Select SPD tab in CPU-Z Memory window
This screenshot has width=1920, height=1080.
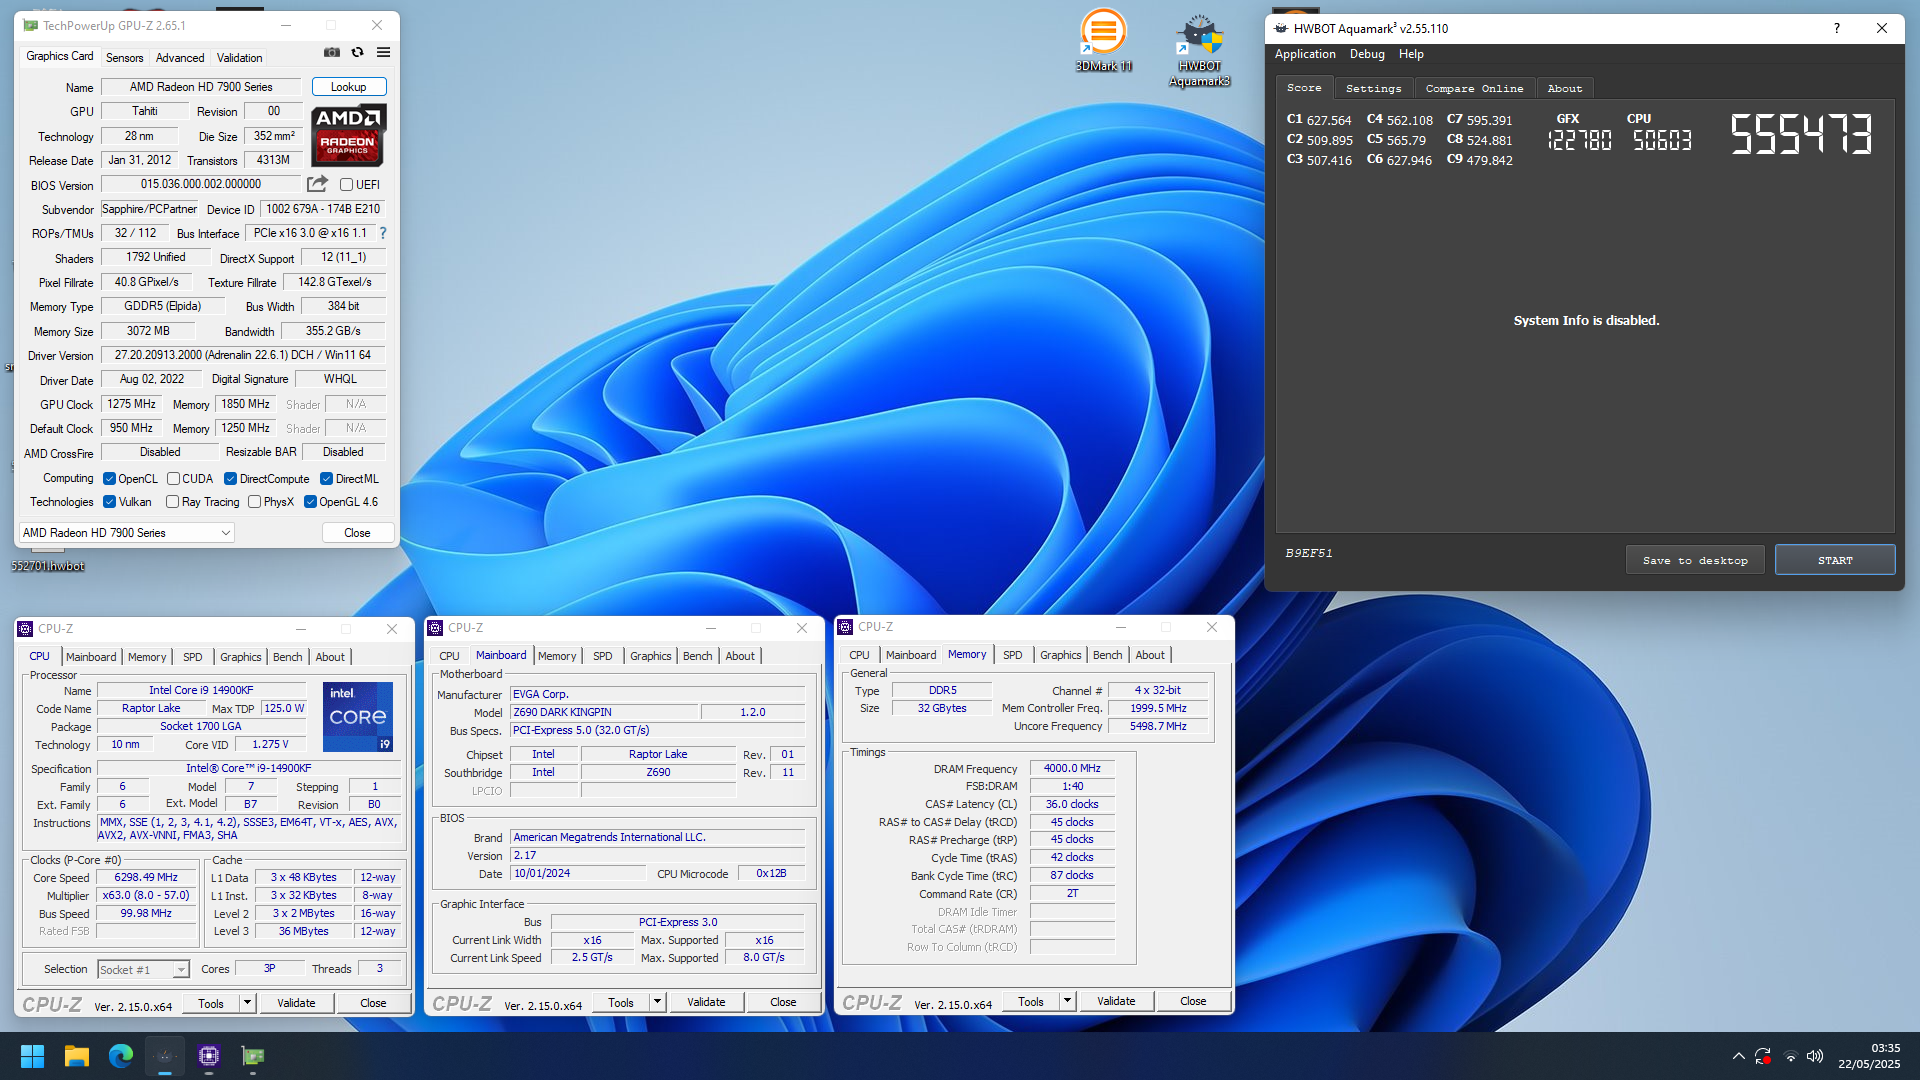[x=1012, y=655]
